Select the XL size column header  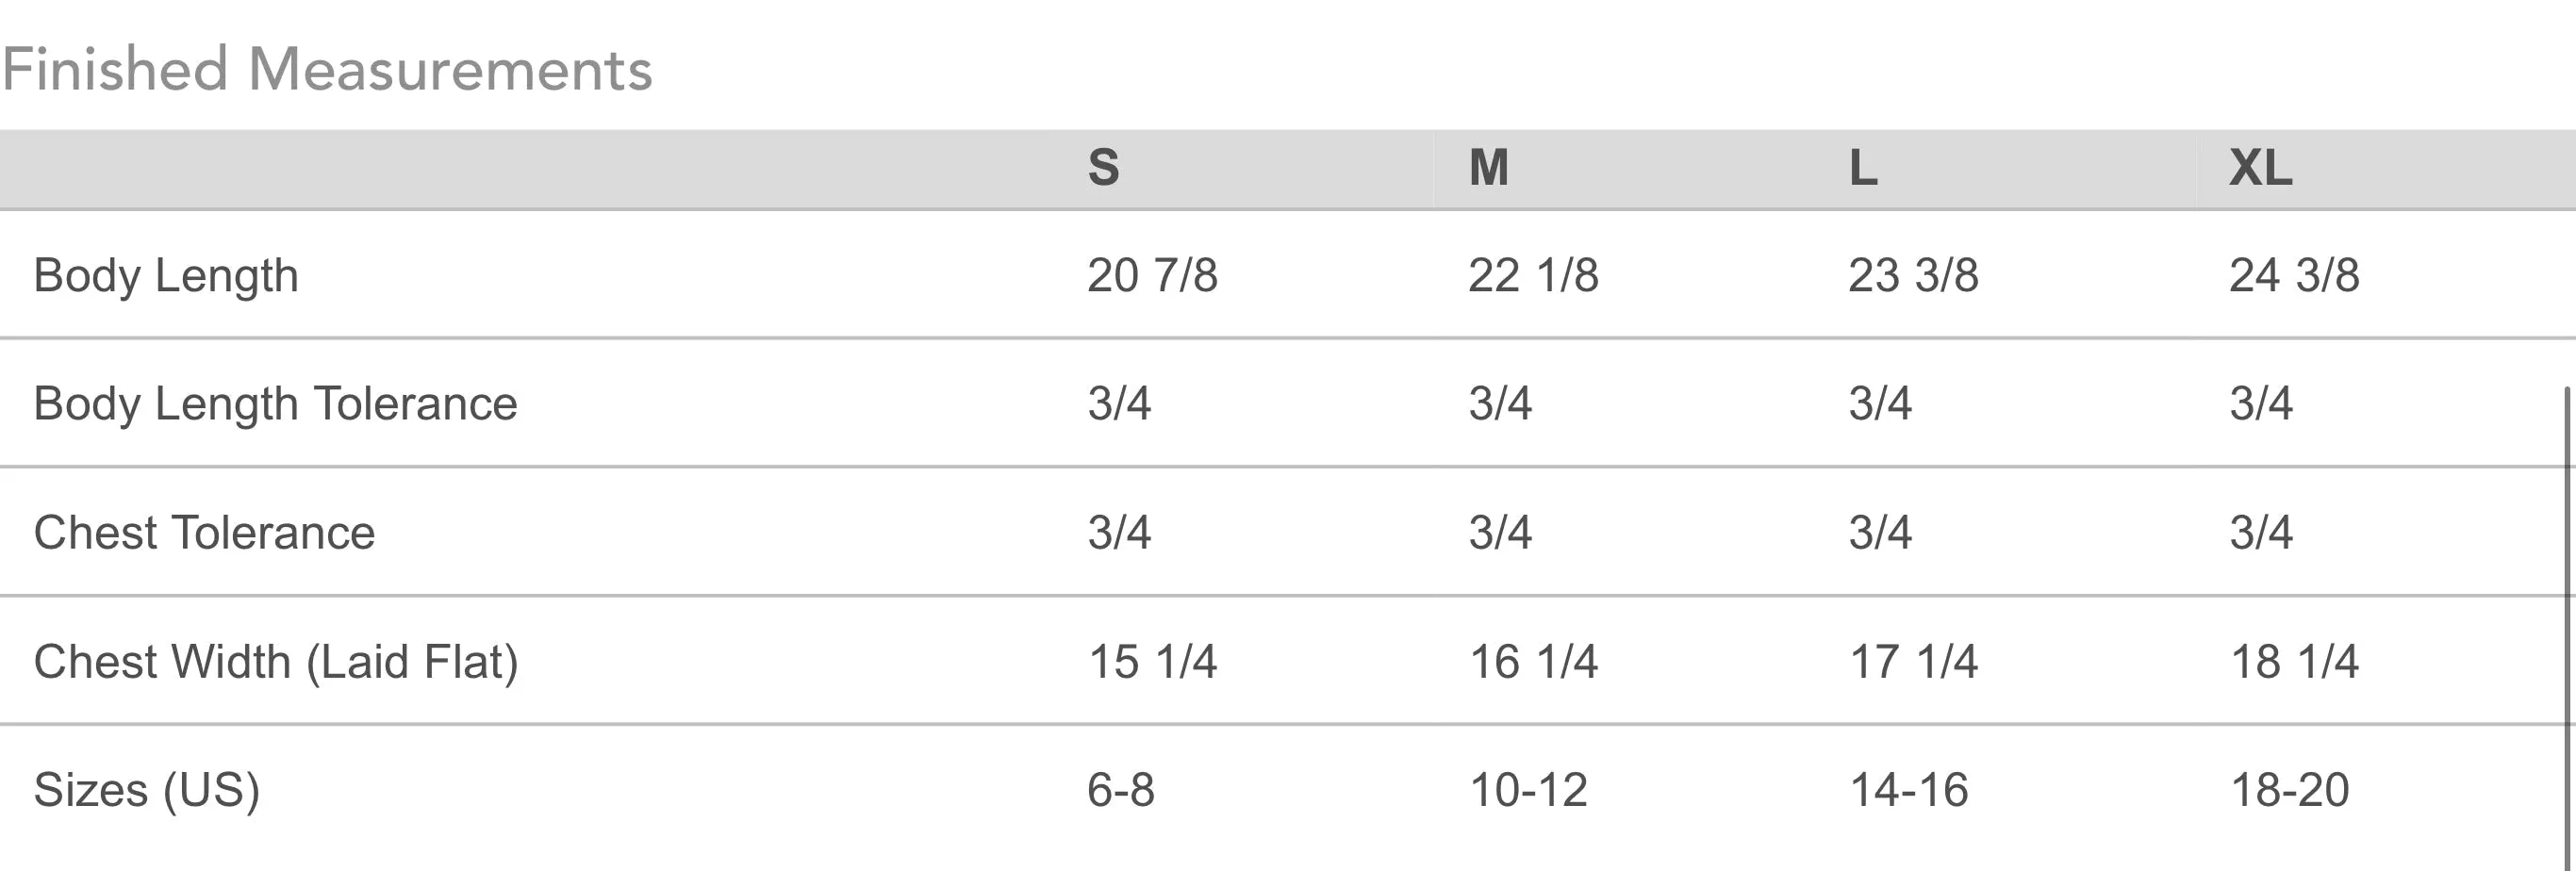point(2261,167)
